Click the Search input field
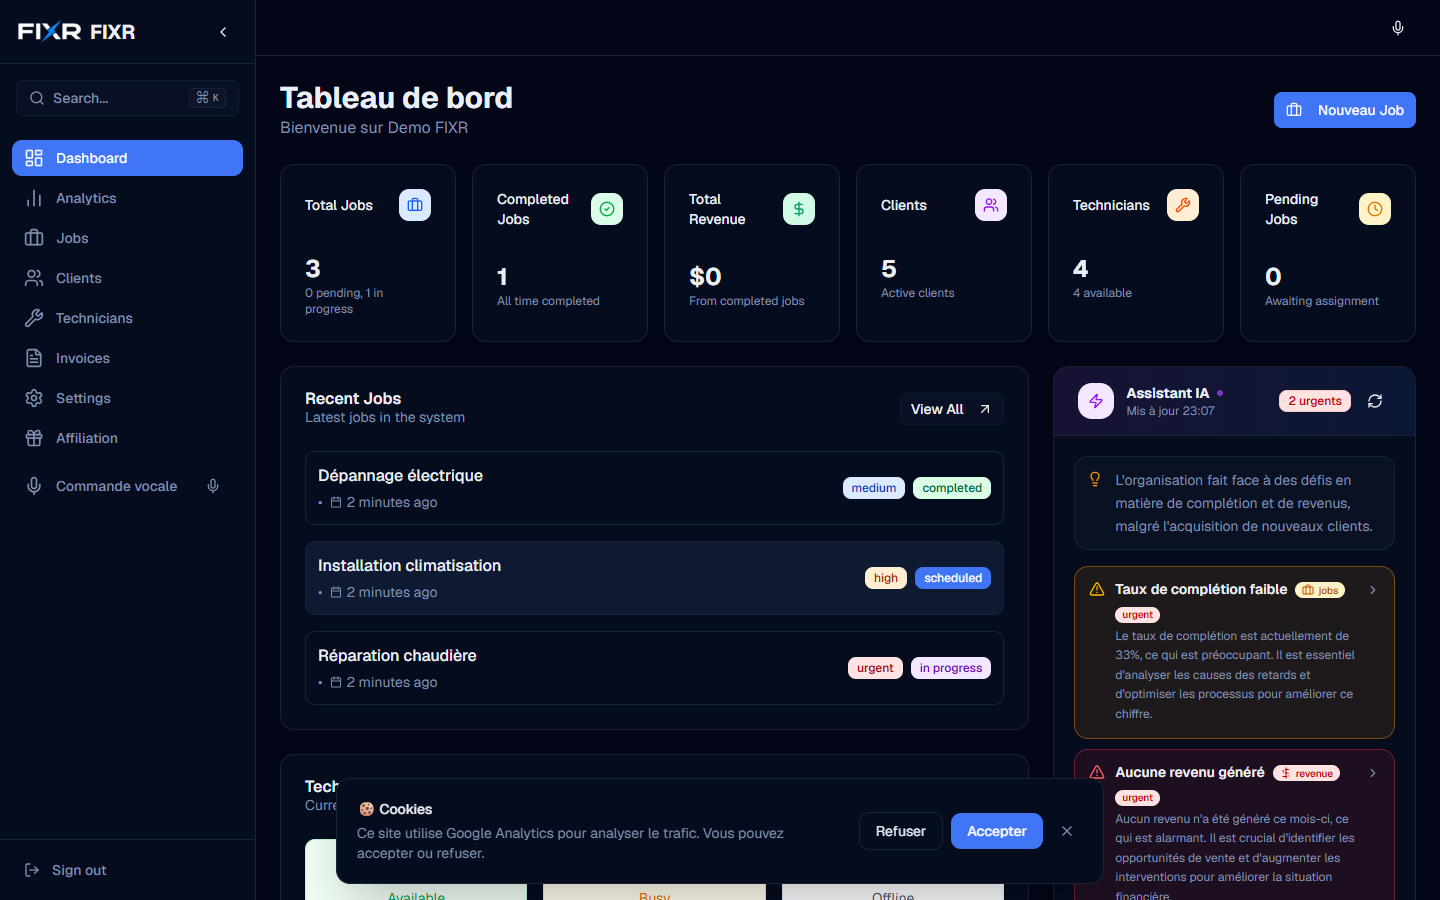Viewport: 1440px width, 900px height. [127, 98]
